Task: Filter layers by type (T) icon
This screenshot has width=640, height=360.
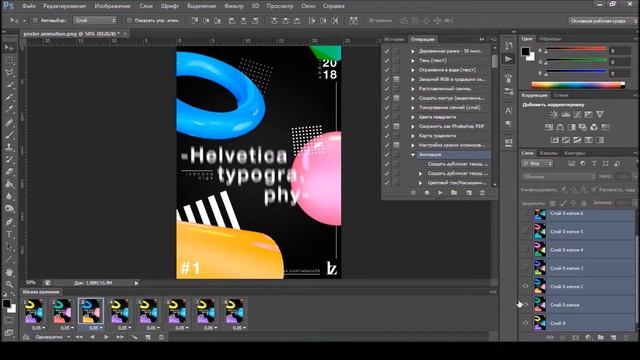Action: pyautogui.click(x=594, y=164)
